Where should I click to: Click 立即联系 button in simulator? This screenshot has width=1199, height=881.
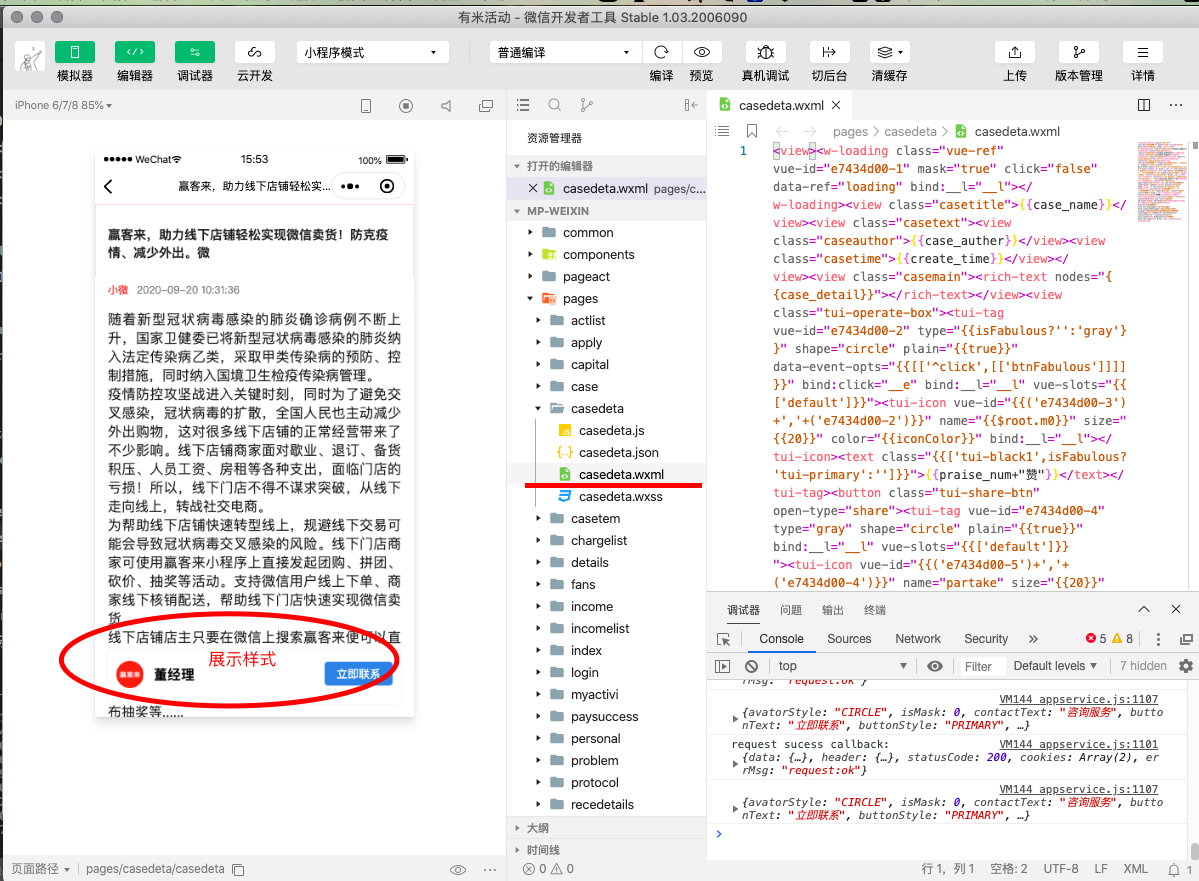click(x=359, y=673)
